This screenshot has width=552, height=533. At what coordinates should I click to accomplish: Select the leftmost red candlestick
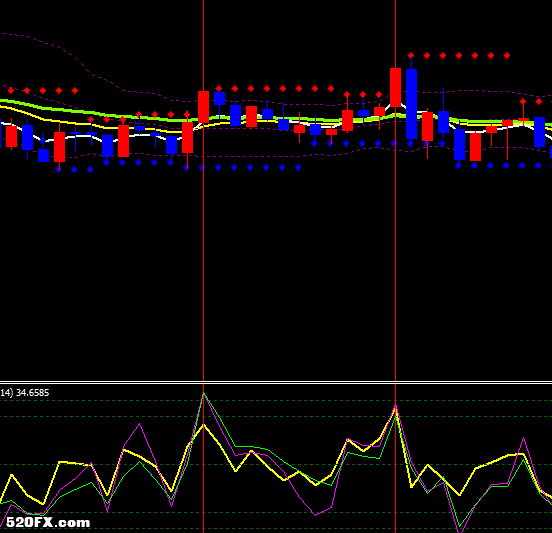point(12,136)
